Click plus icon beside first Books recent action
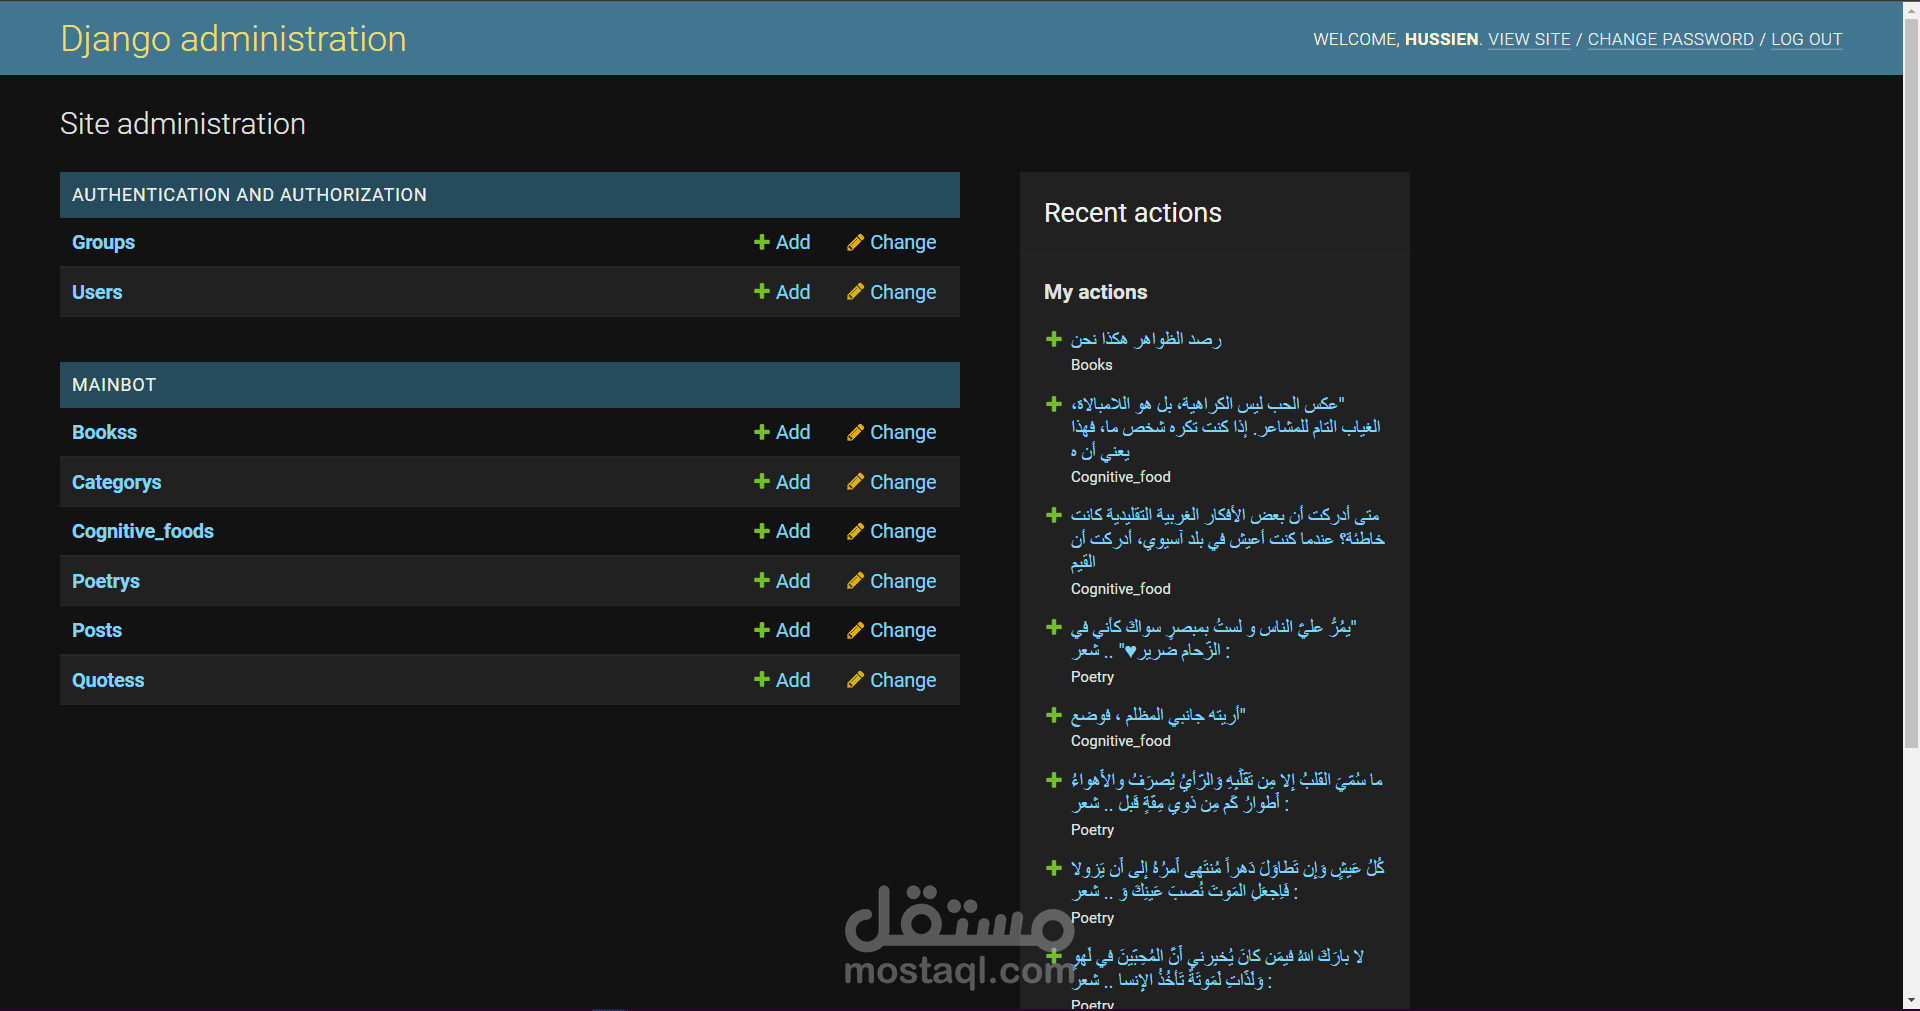1920x1011 pixels. [1053, 339]
